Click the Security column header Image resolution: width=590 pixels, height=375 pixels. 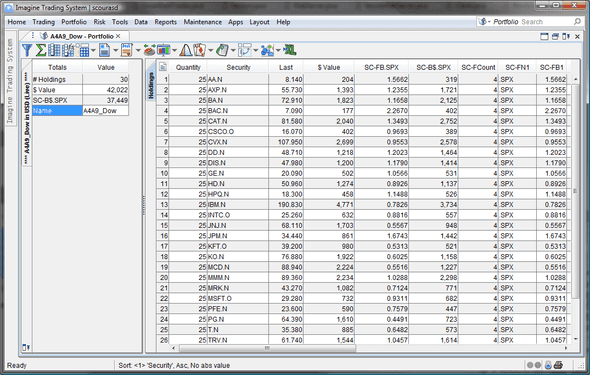pyautogui.click(x=238, y=67)
